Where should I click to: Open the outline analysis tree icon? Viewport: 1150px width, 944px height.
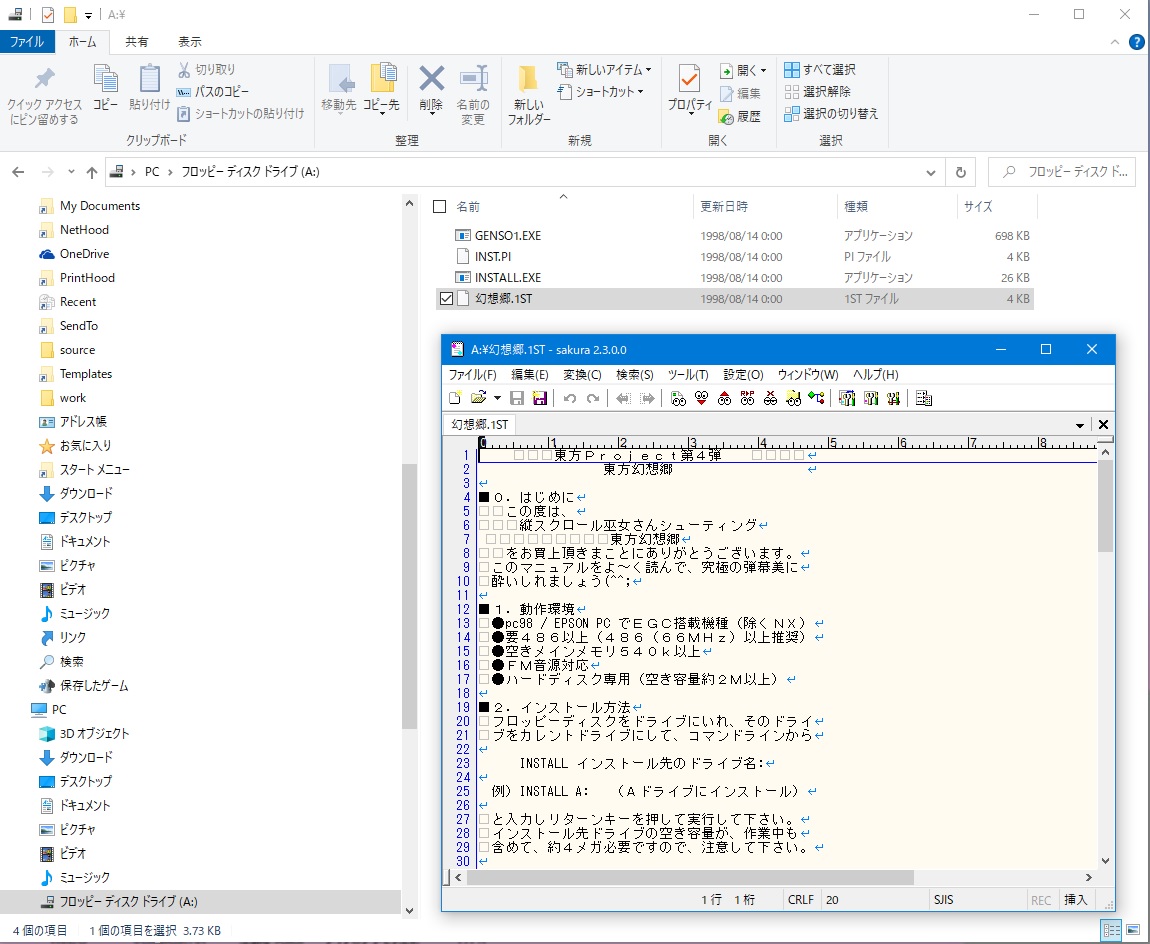coord(816,398)
